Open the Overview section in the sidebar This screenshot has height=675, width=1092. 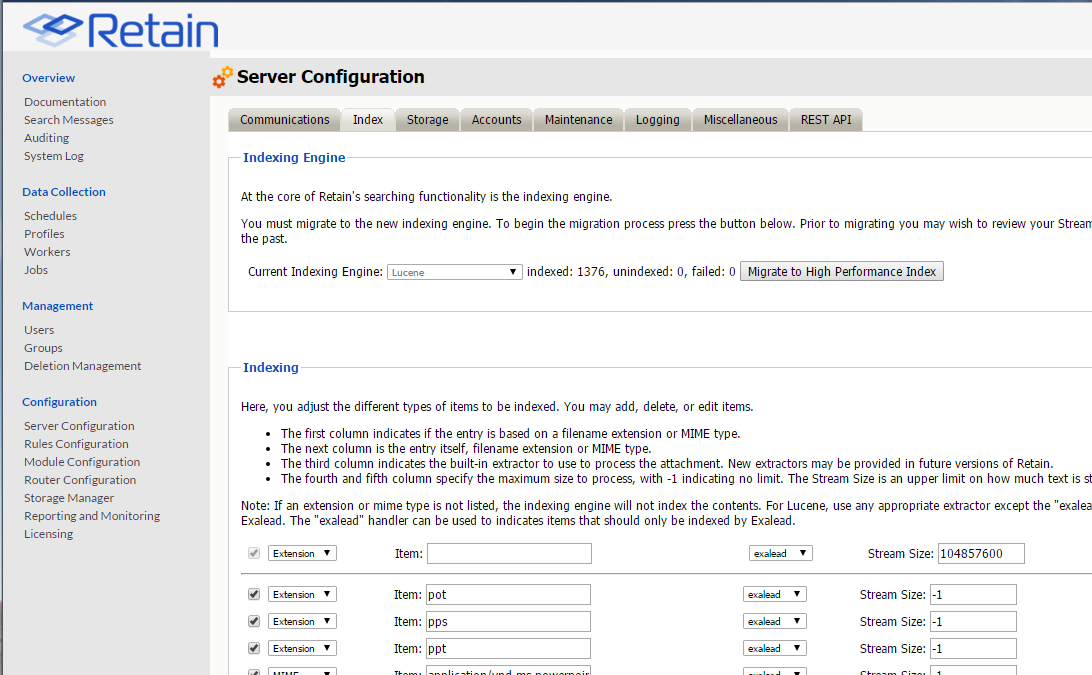(48, 78)
